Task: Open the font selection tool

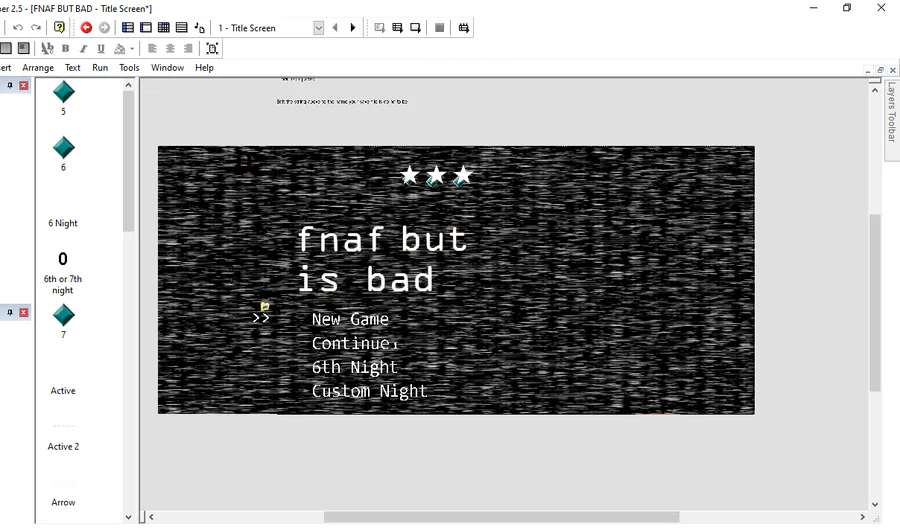Action: point(47,49)
